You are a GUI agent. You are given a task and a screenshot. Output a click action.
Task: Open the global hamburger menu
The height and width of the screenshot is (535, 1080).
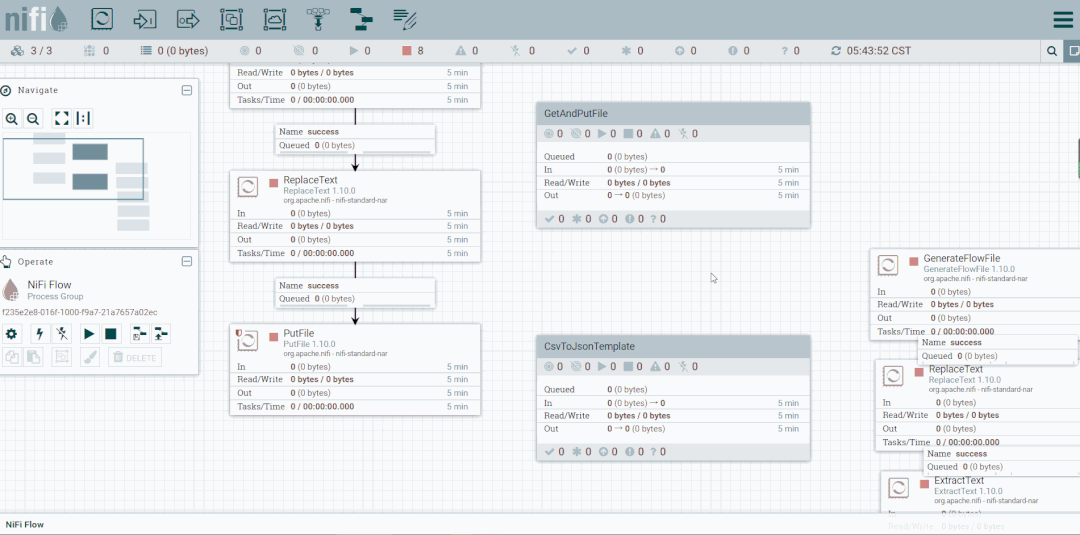1063,20
